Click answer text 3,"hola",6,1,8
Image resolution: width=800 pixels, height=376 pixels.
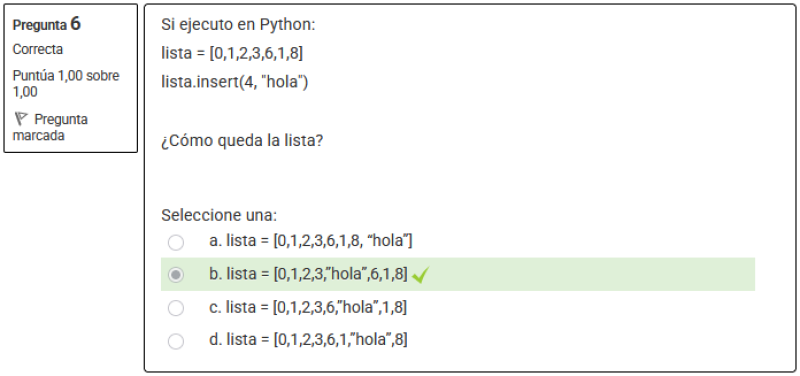click(308, 274)
